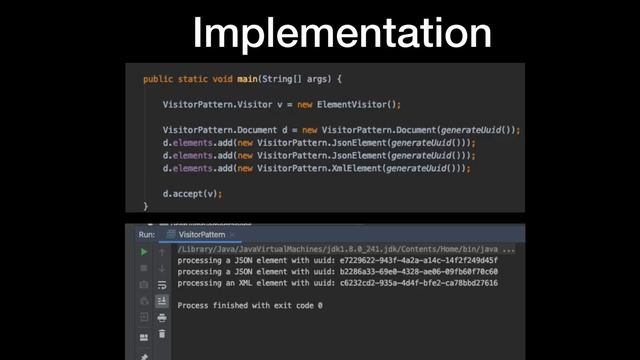Click the Run: panel label
This screenshot has width=640, height=360.
point(147,235)
